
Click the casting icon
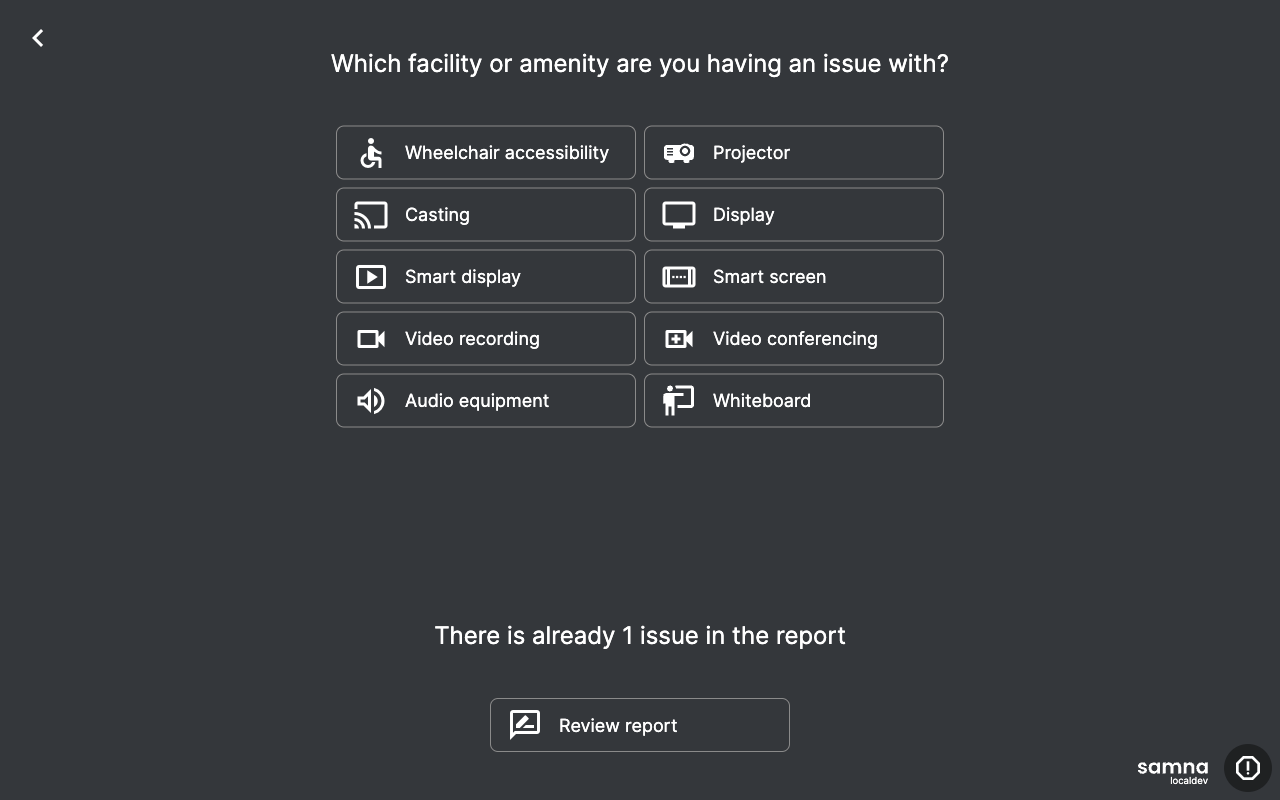[371, 215]
